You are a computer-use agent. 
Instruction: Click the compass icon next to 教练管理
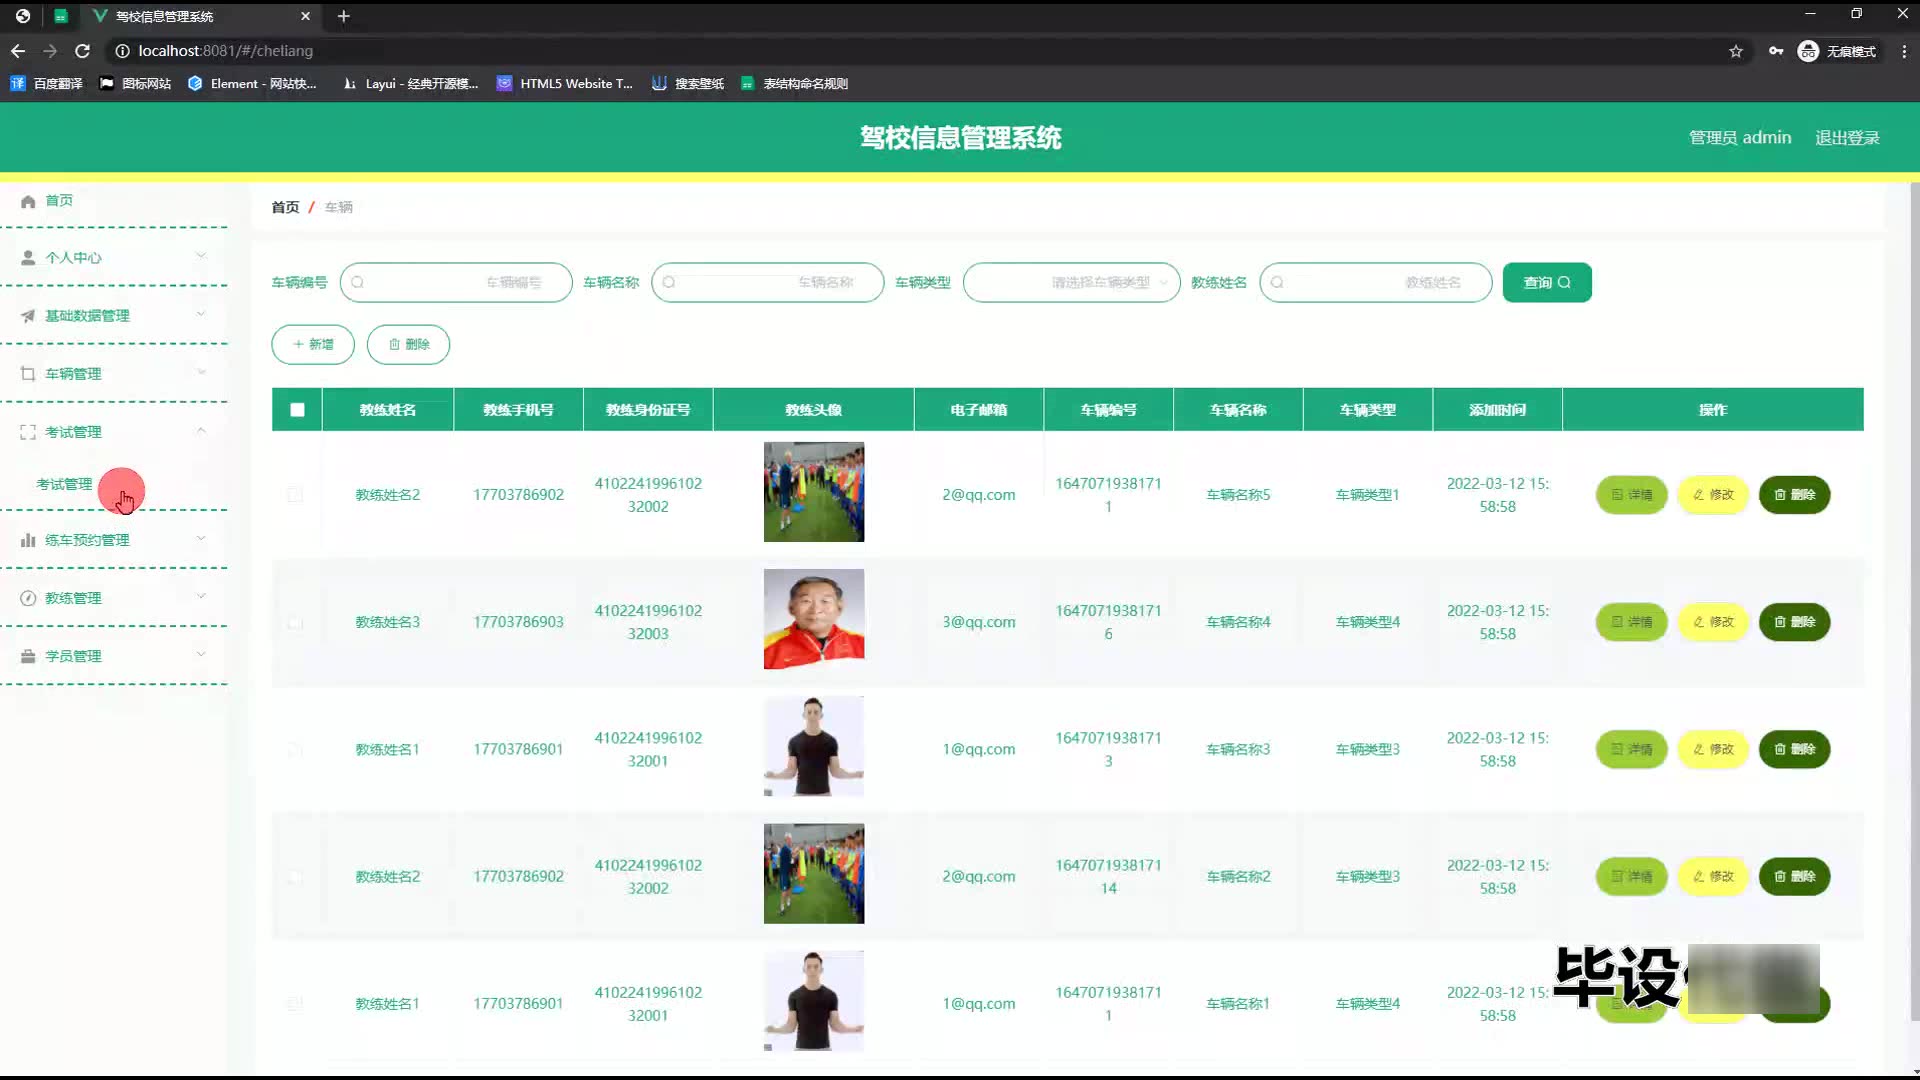28,598
